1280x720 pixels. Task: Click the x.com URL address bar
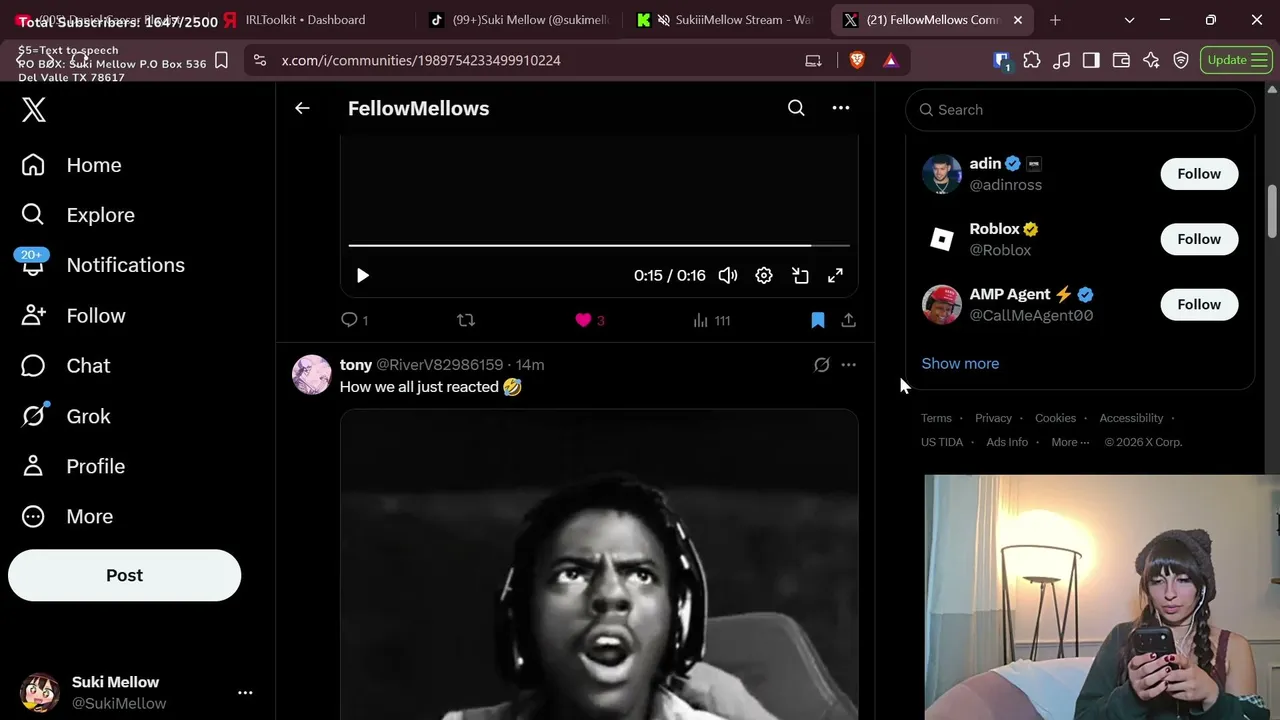[x=421, y=60]
